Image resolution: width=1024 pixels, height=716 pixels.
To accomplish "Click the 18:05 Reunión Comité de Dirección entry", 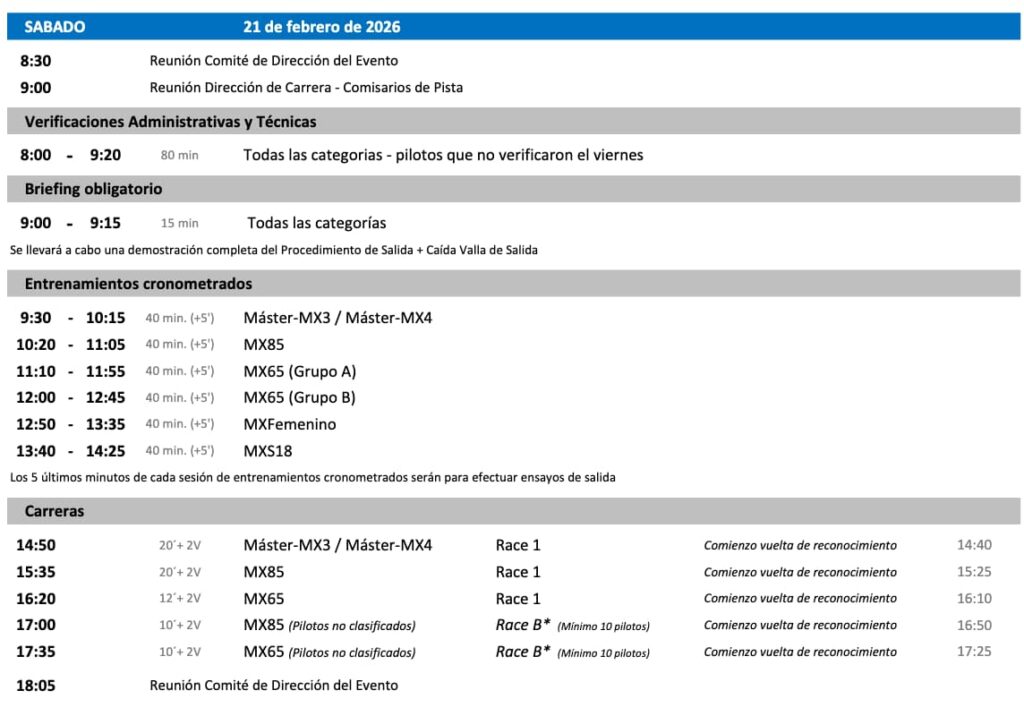I will (x=273, y=686).
